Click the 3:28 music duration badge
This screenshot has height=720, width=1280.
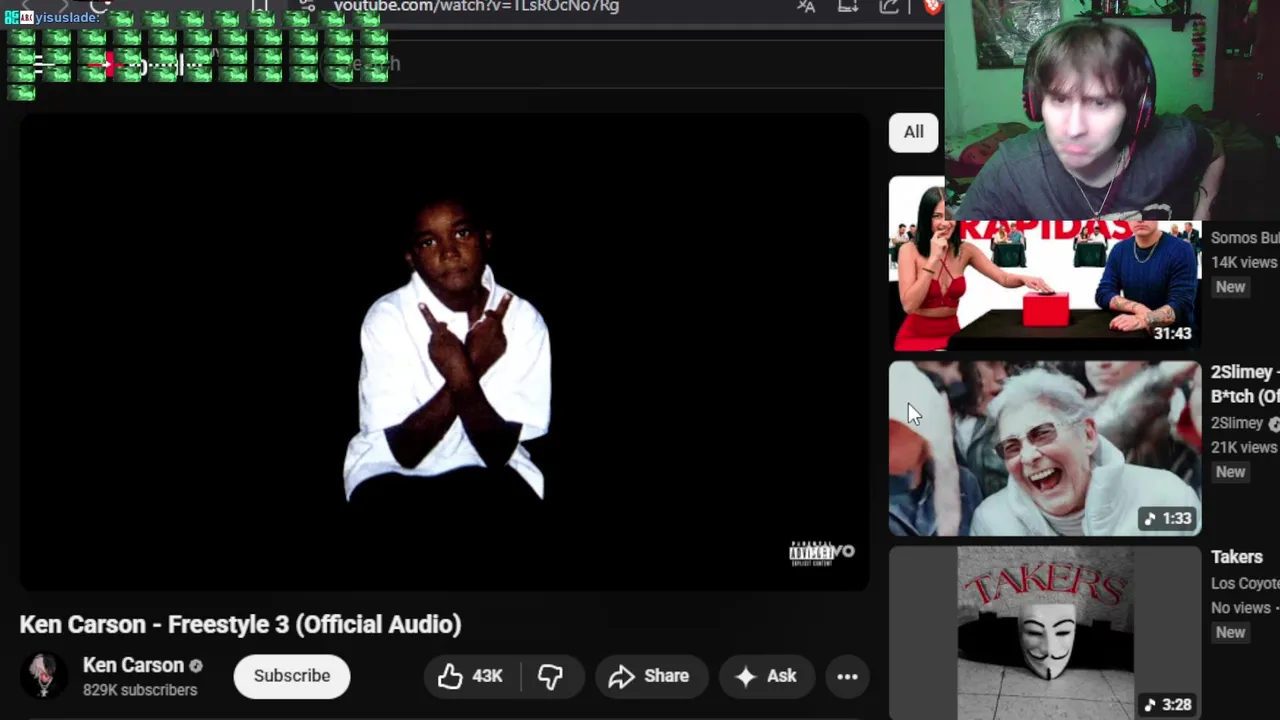click(x=1167, y=704)
